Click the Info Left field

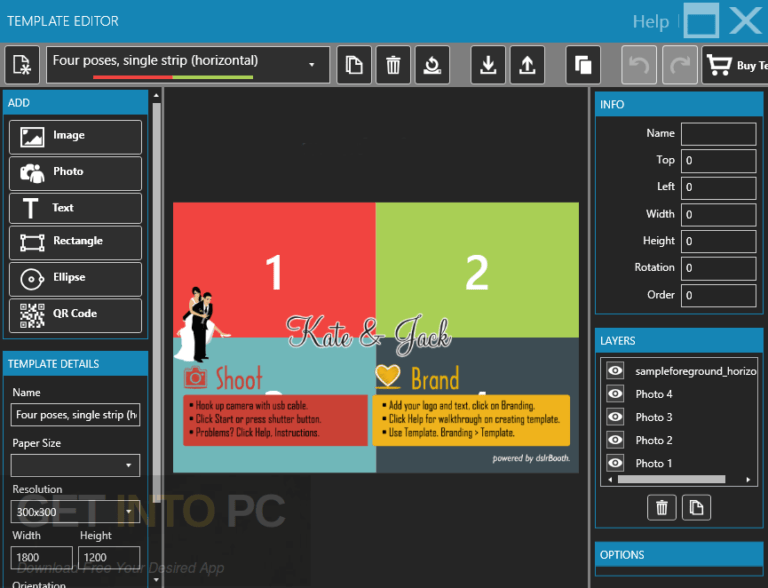click(x=719, y=188)
